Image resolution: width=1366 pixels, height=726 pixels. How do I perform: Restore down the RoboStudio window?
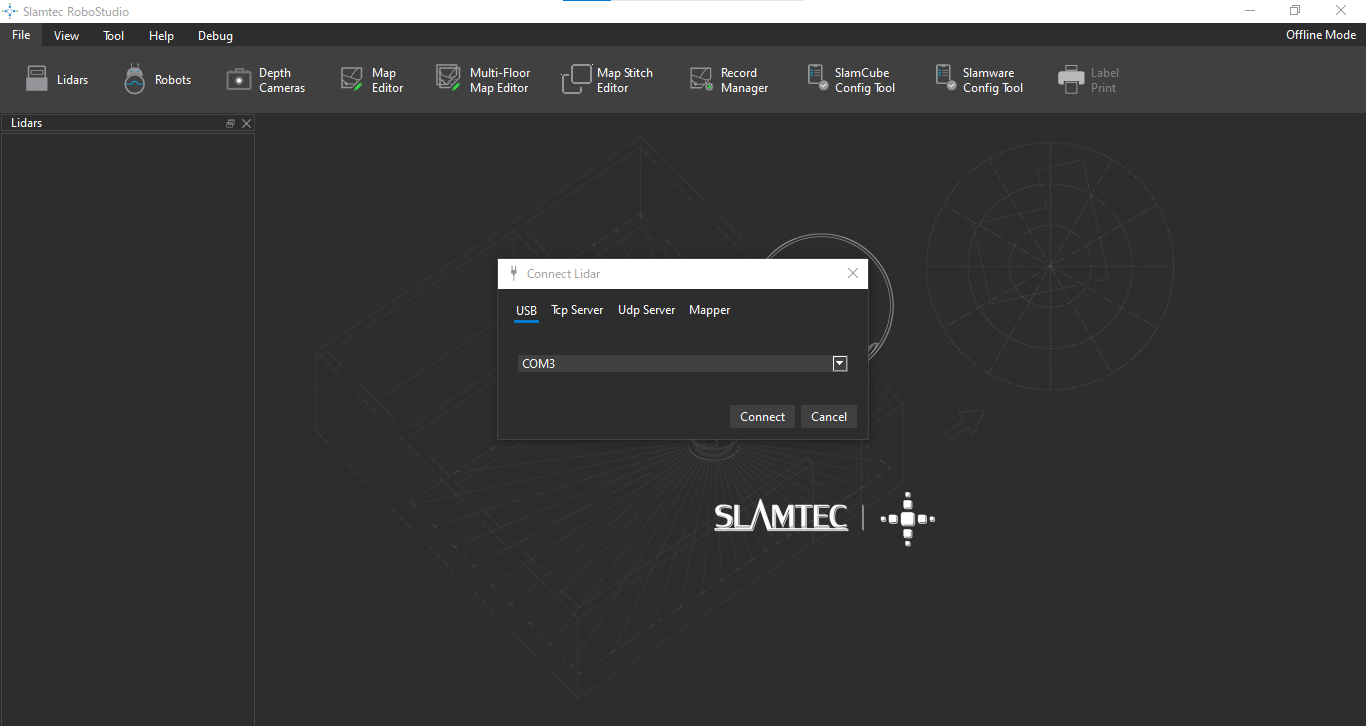pos(1295,11)
